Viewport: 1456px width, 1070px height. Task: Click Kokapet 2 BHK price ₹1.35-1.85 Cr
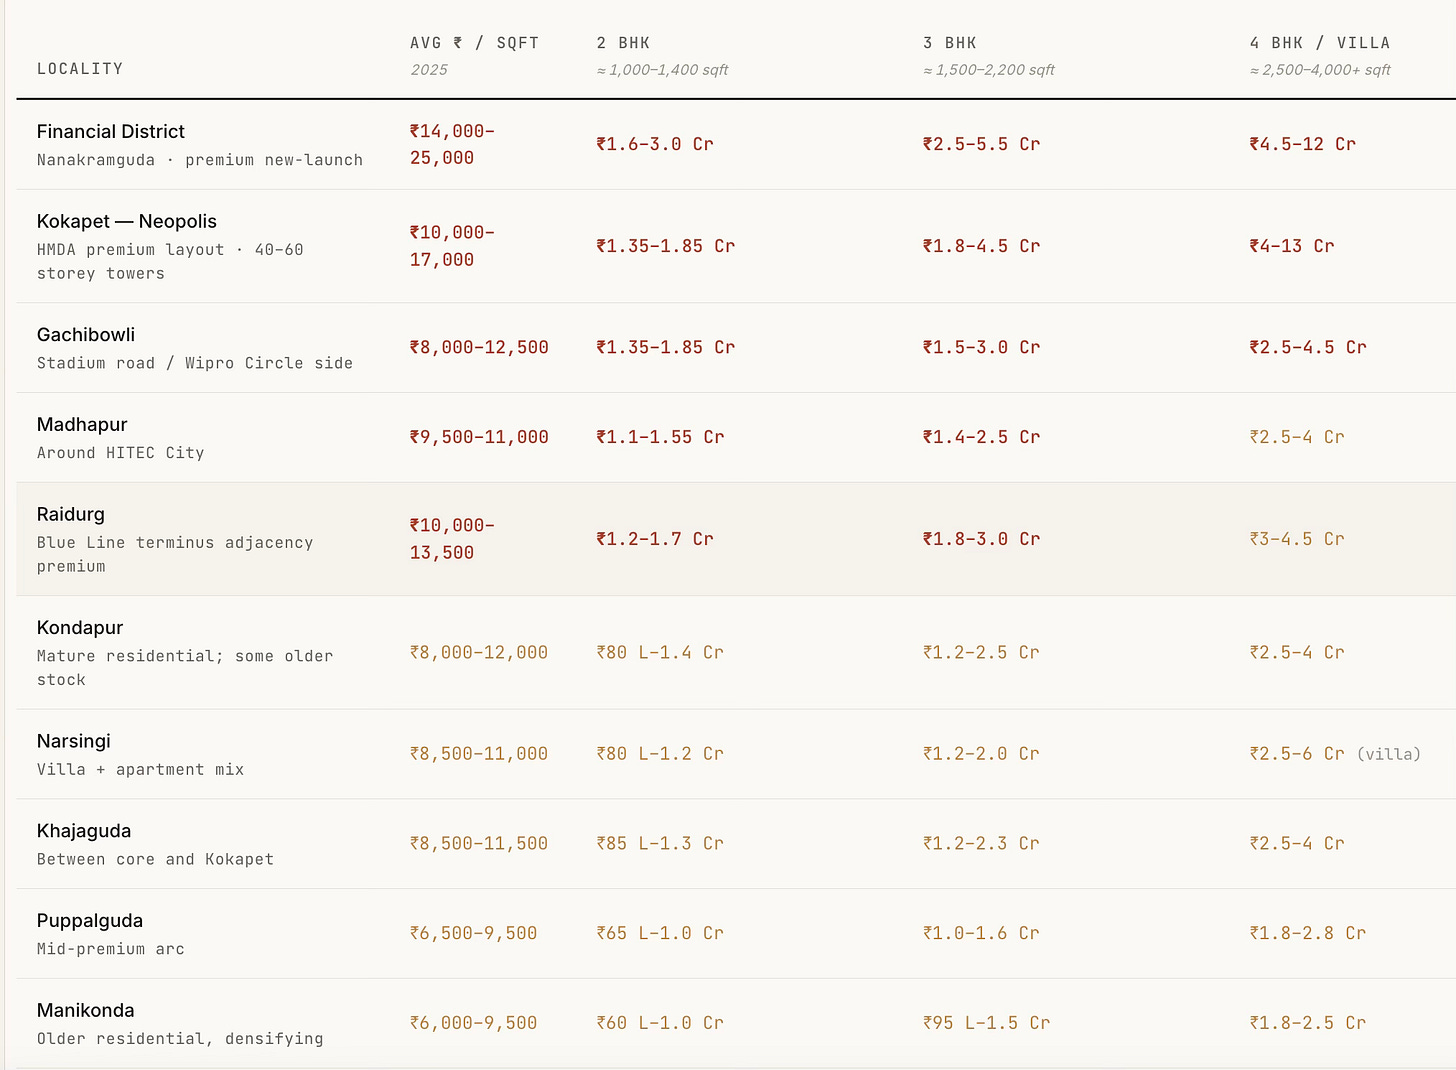pos(666,246)
